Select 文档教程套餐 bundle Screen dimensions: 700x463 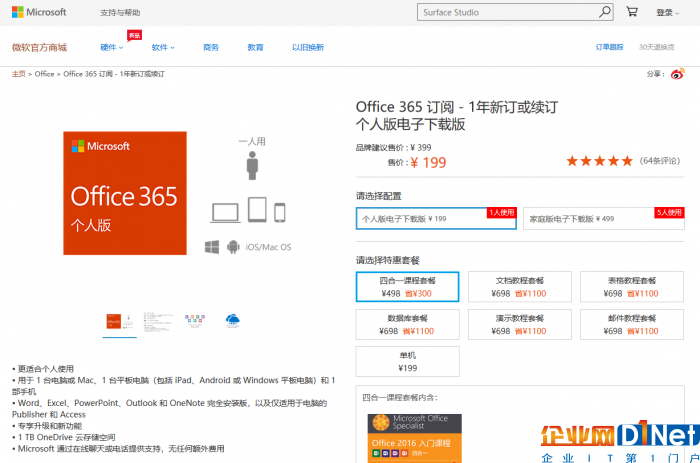pyautogui.click(x=520, y=287)
